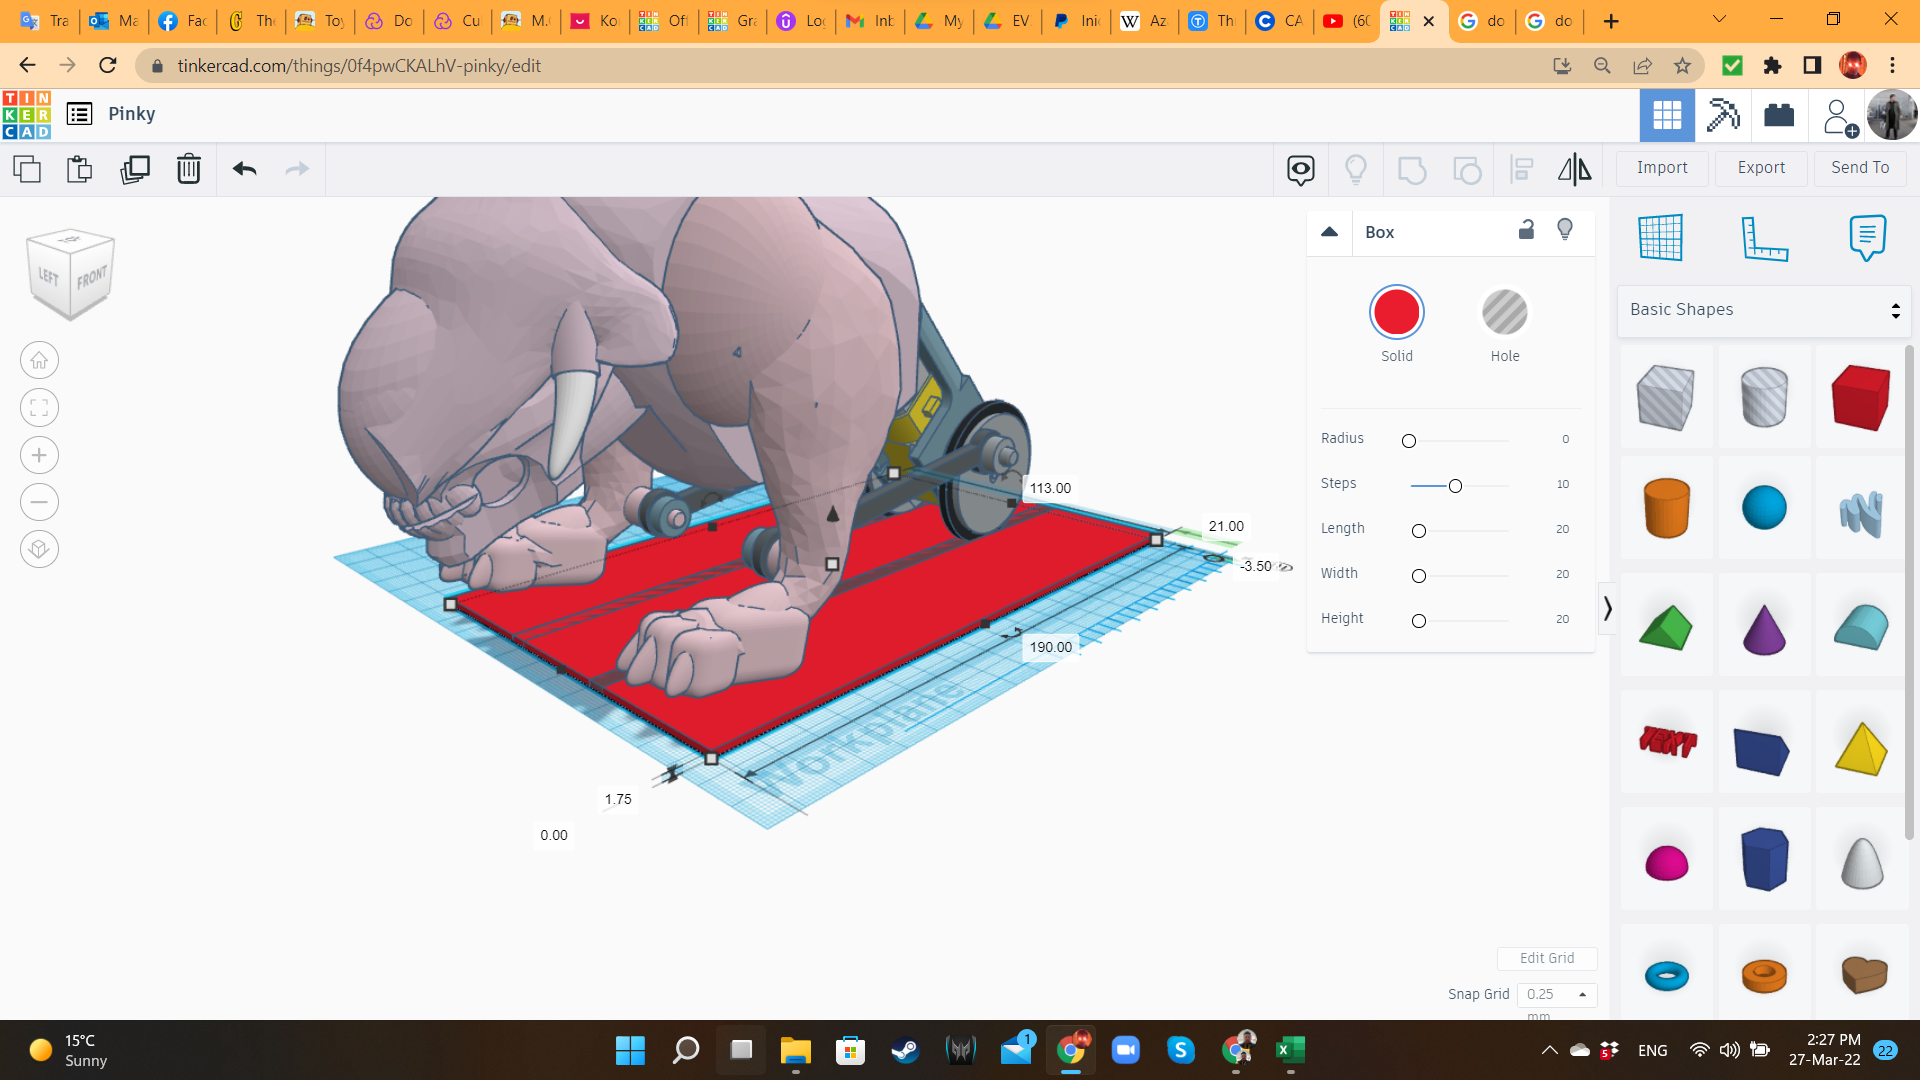
Task: Open the Snap Grid dropdown
Action: point(1556,994)
